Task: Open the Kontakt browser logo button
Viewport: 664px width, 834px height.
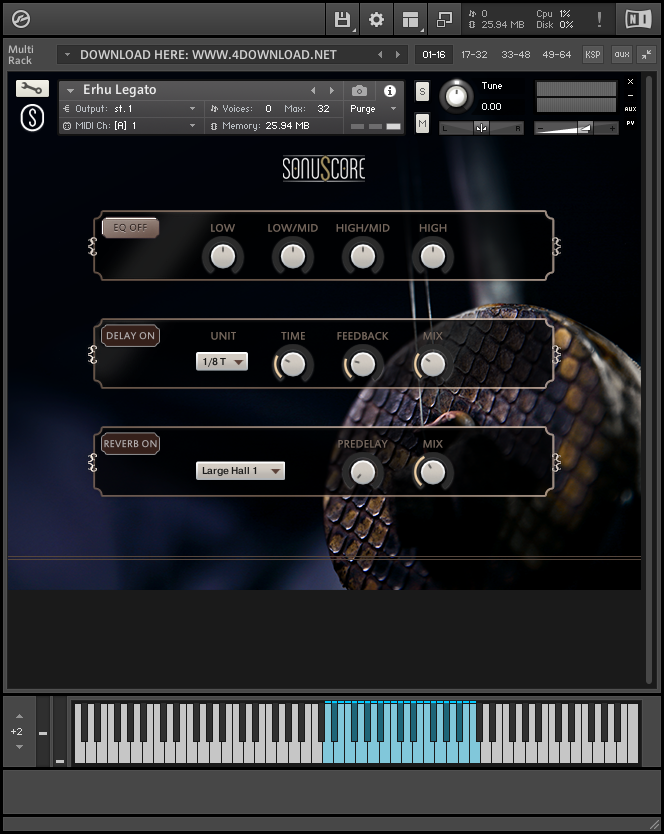Action: point(21,20)
